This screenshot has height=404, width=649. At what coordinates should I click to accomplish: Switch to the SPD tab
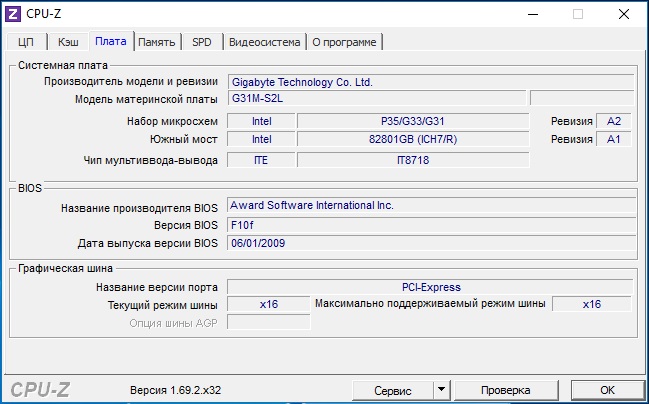202,42
